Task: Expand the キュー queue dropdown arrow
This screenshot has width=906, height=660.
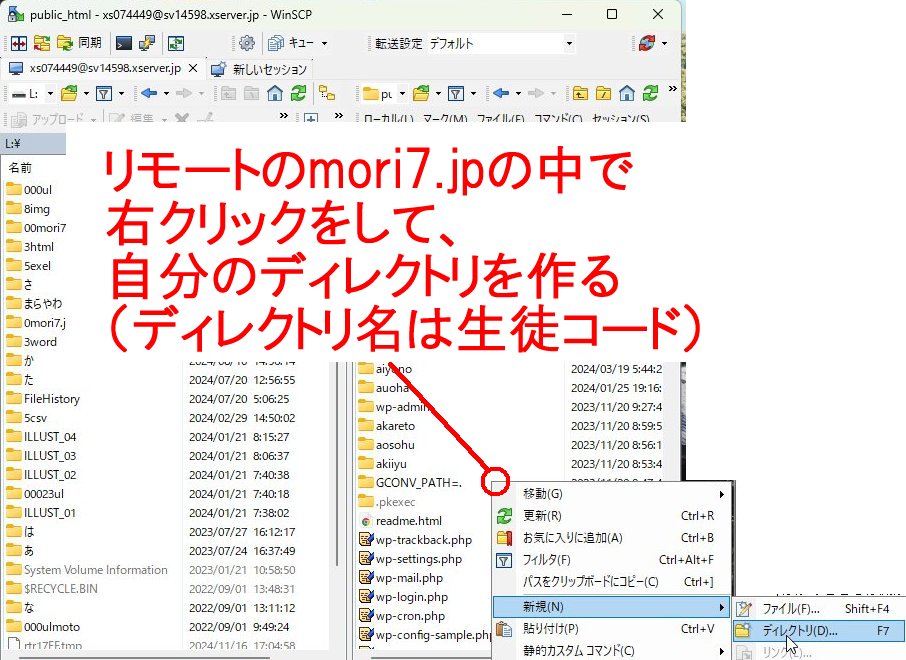Action: click(324, 43)
